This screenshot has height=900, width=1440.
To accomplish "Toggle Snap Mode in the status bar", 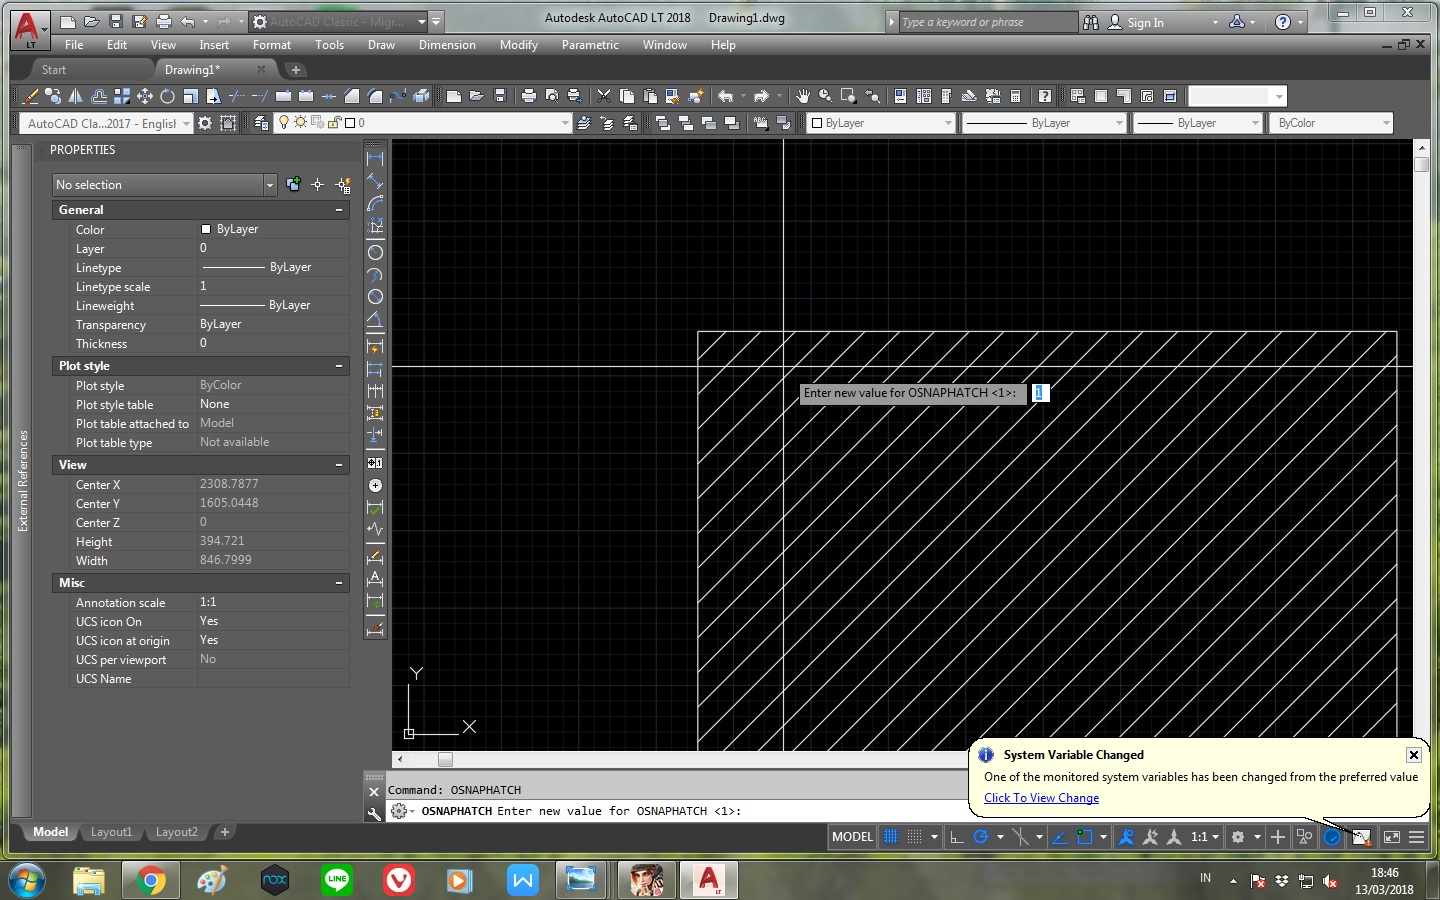I will (914, 837).
